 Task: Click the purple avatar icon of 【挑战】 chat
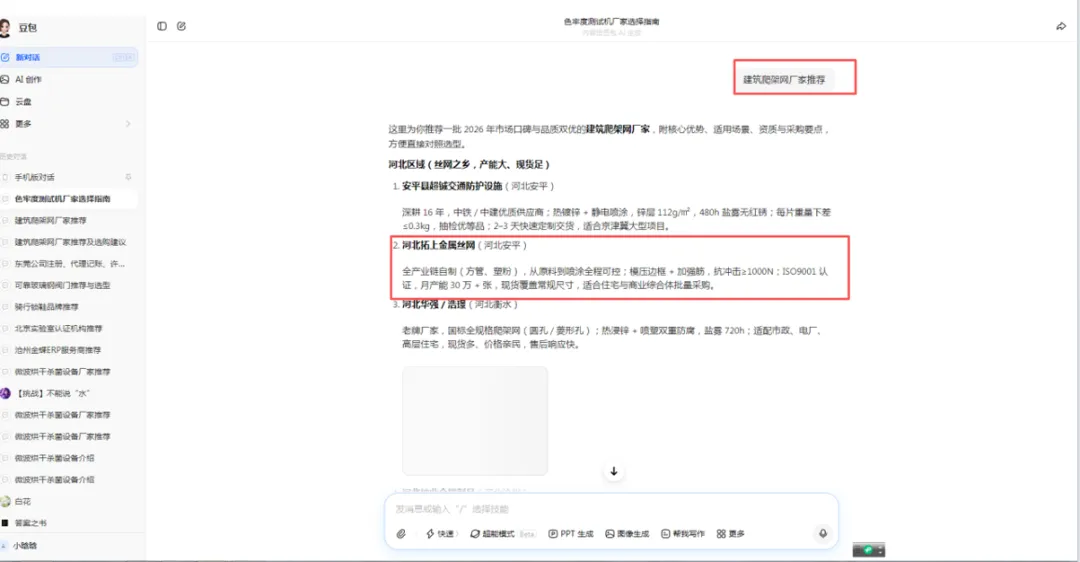pos(6,393)
